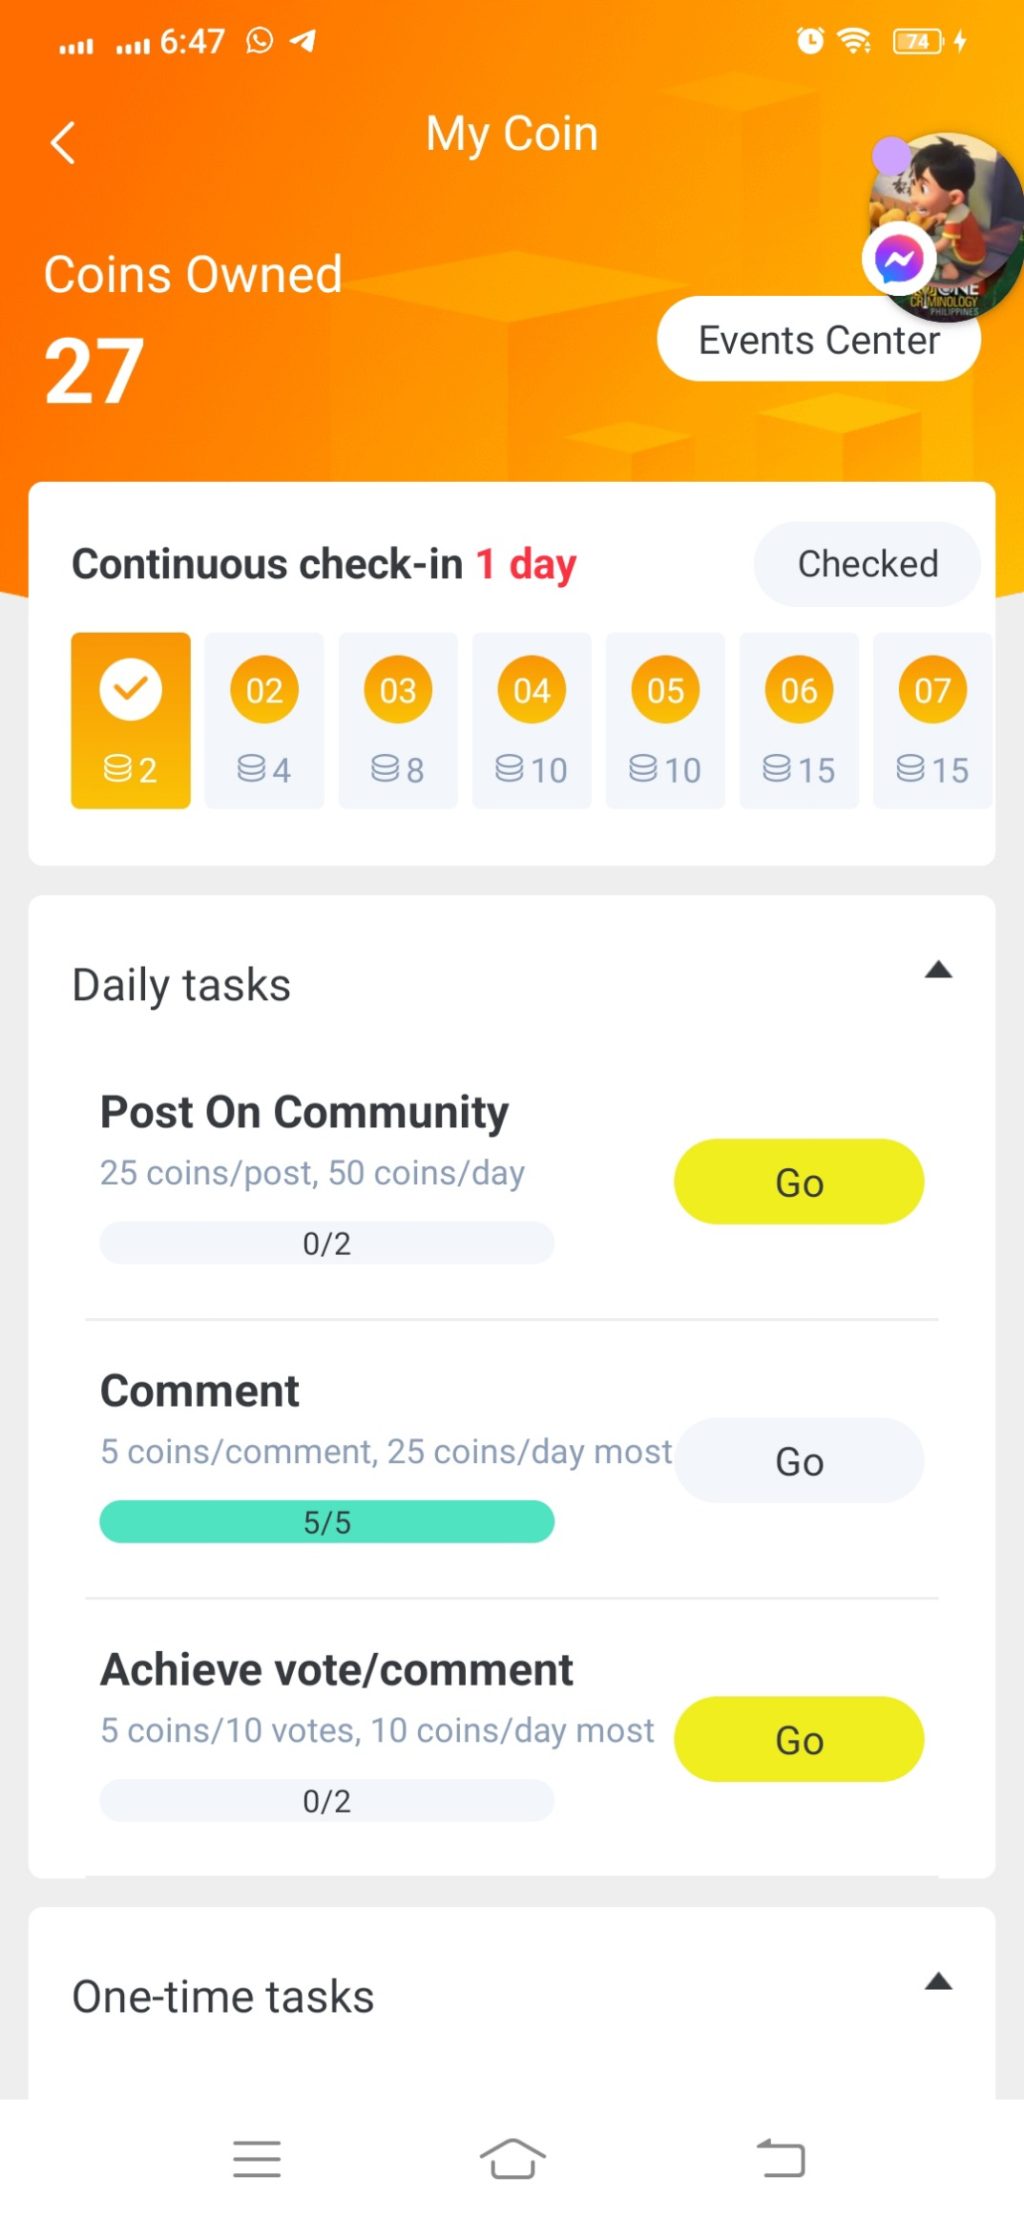Tap the day 05 check-in coin

665,690
